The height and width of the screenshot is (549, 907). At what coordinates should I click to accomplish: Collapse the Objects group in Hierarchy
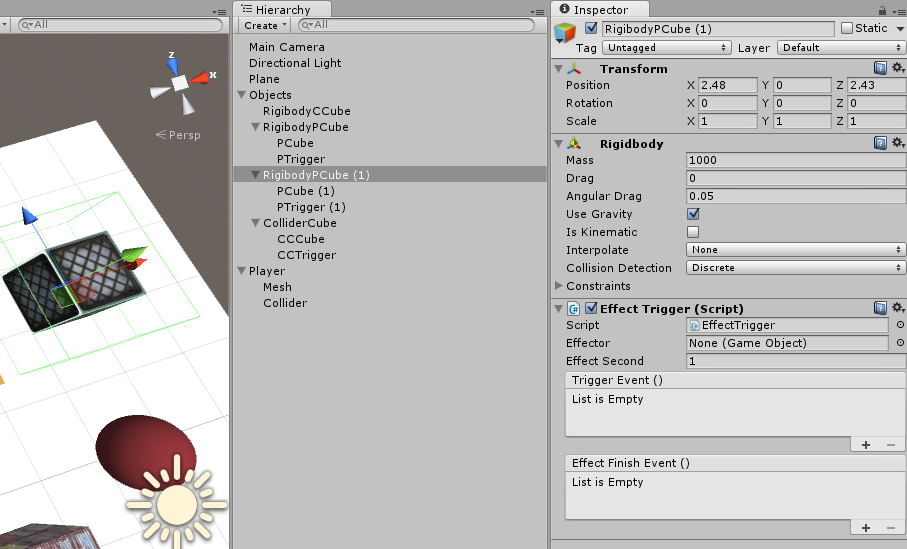tap(242, 94)
